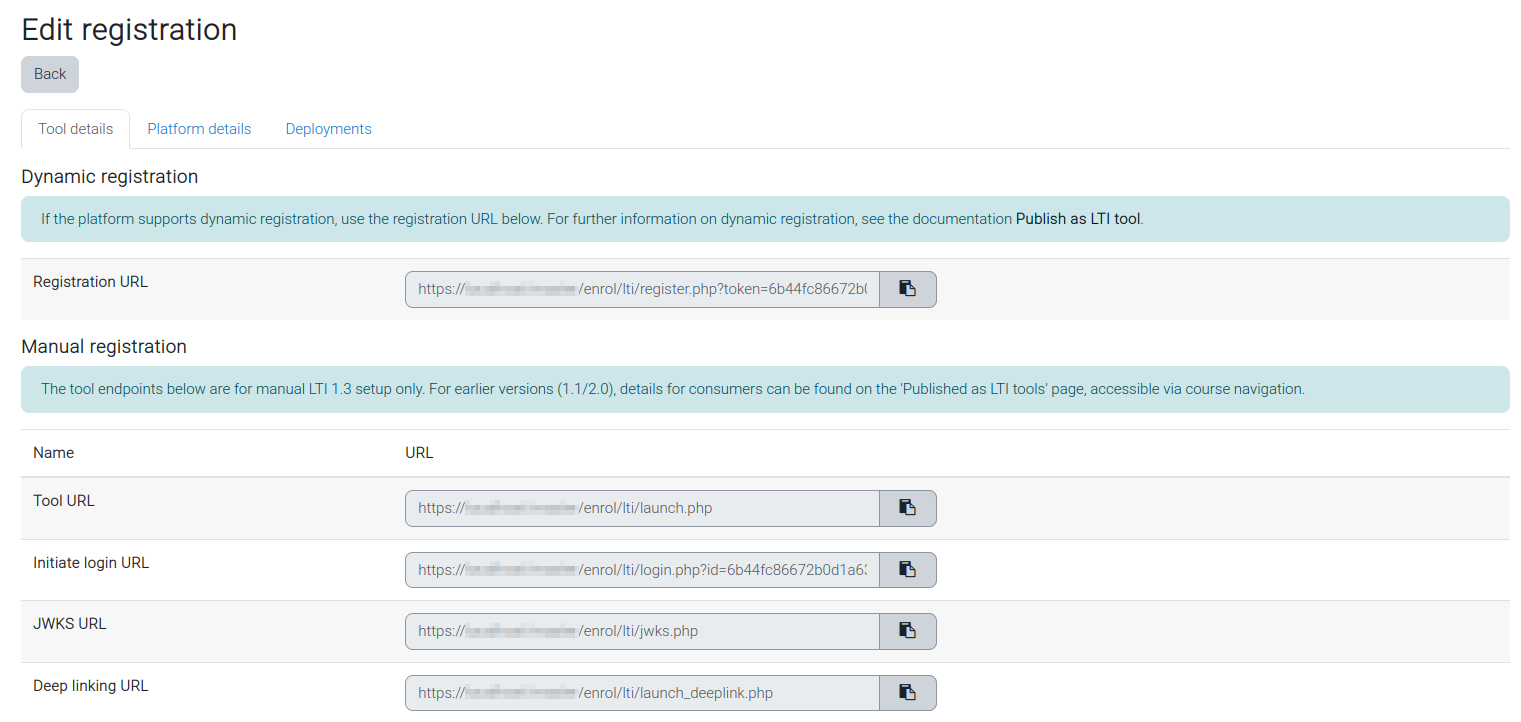
Task: Go back with the Back button
Action: pyautogui.click(x=50, y=74)
